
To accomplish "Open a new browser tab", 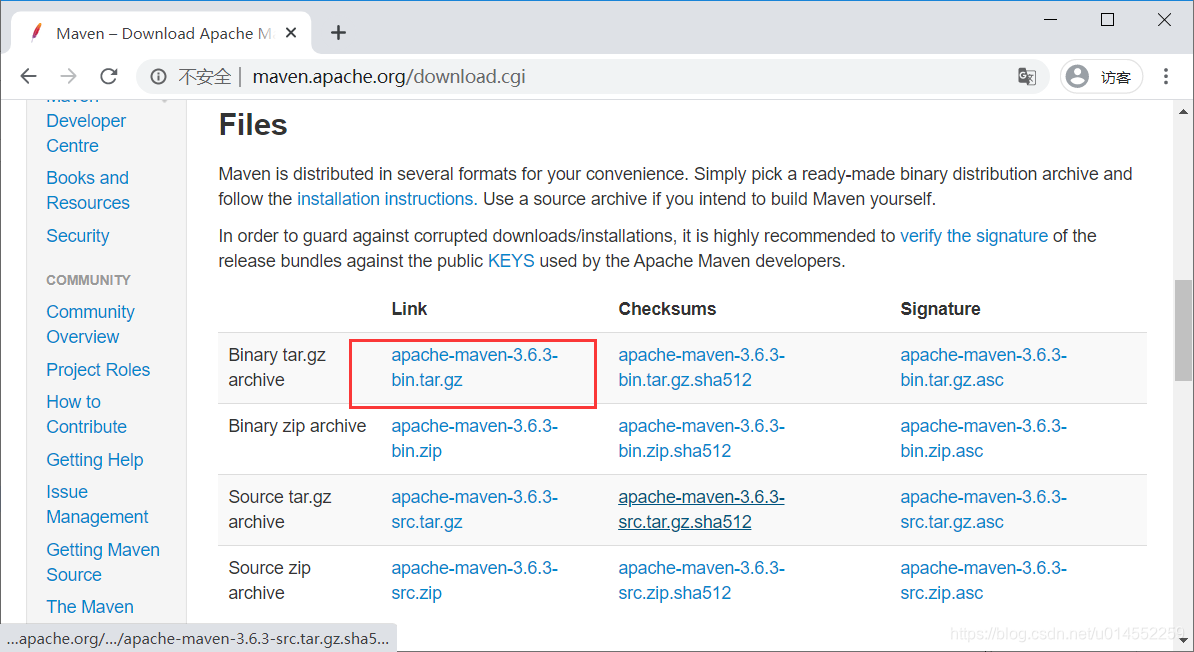I will 338,33.
